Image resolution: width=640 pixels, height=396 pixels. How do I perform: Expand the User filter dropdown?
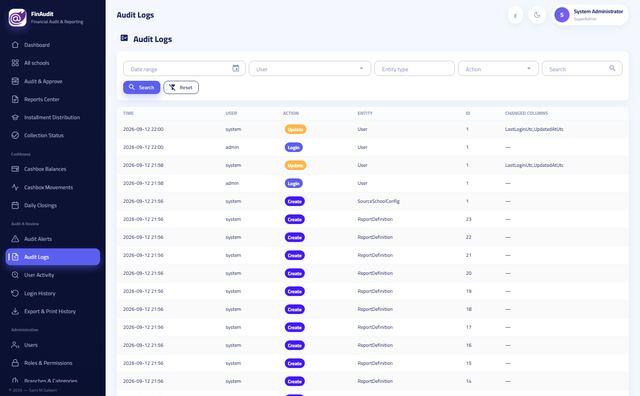310,69
